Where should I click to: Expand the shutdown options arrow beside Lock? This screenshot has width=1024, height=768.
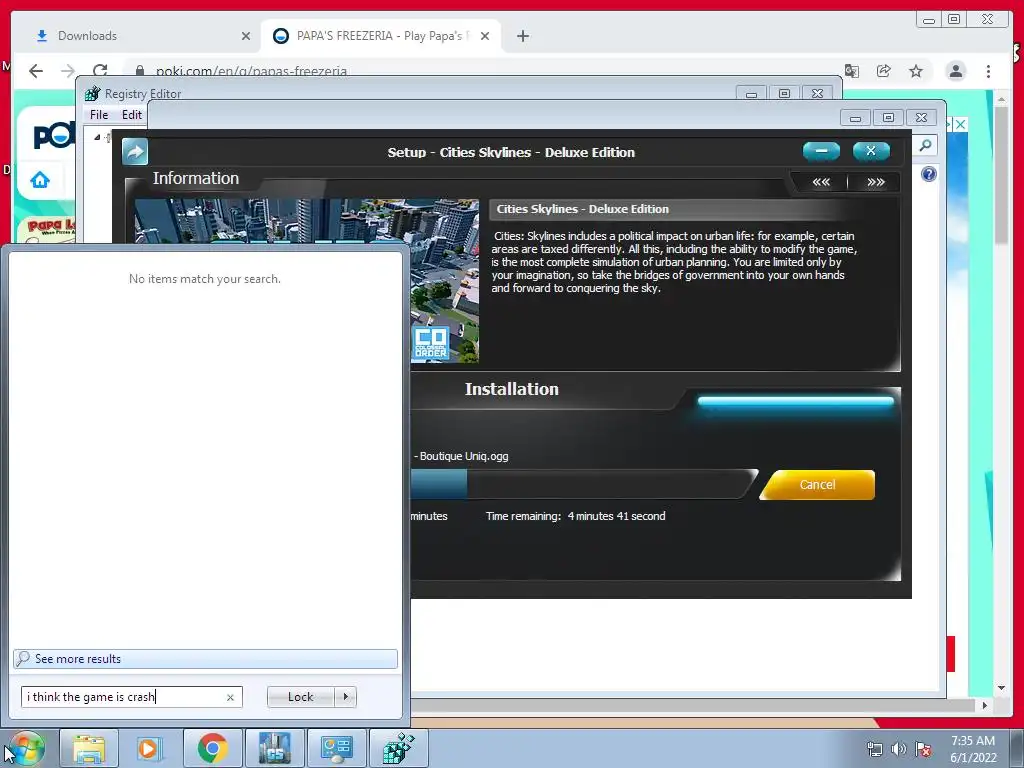[345, 697]
